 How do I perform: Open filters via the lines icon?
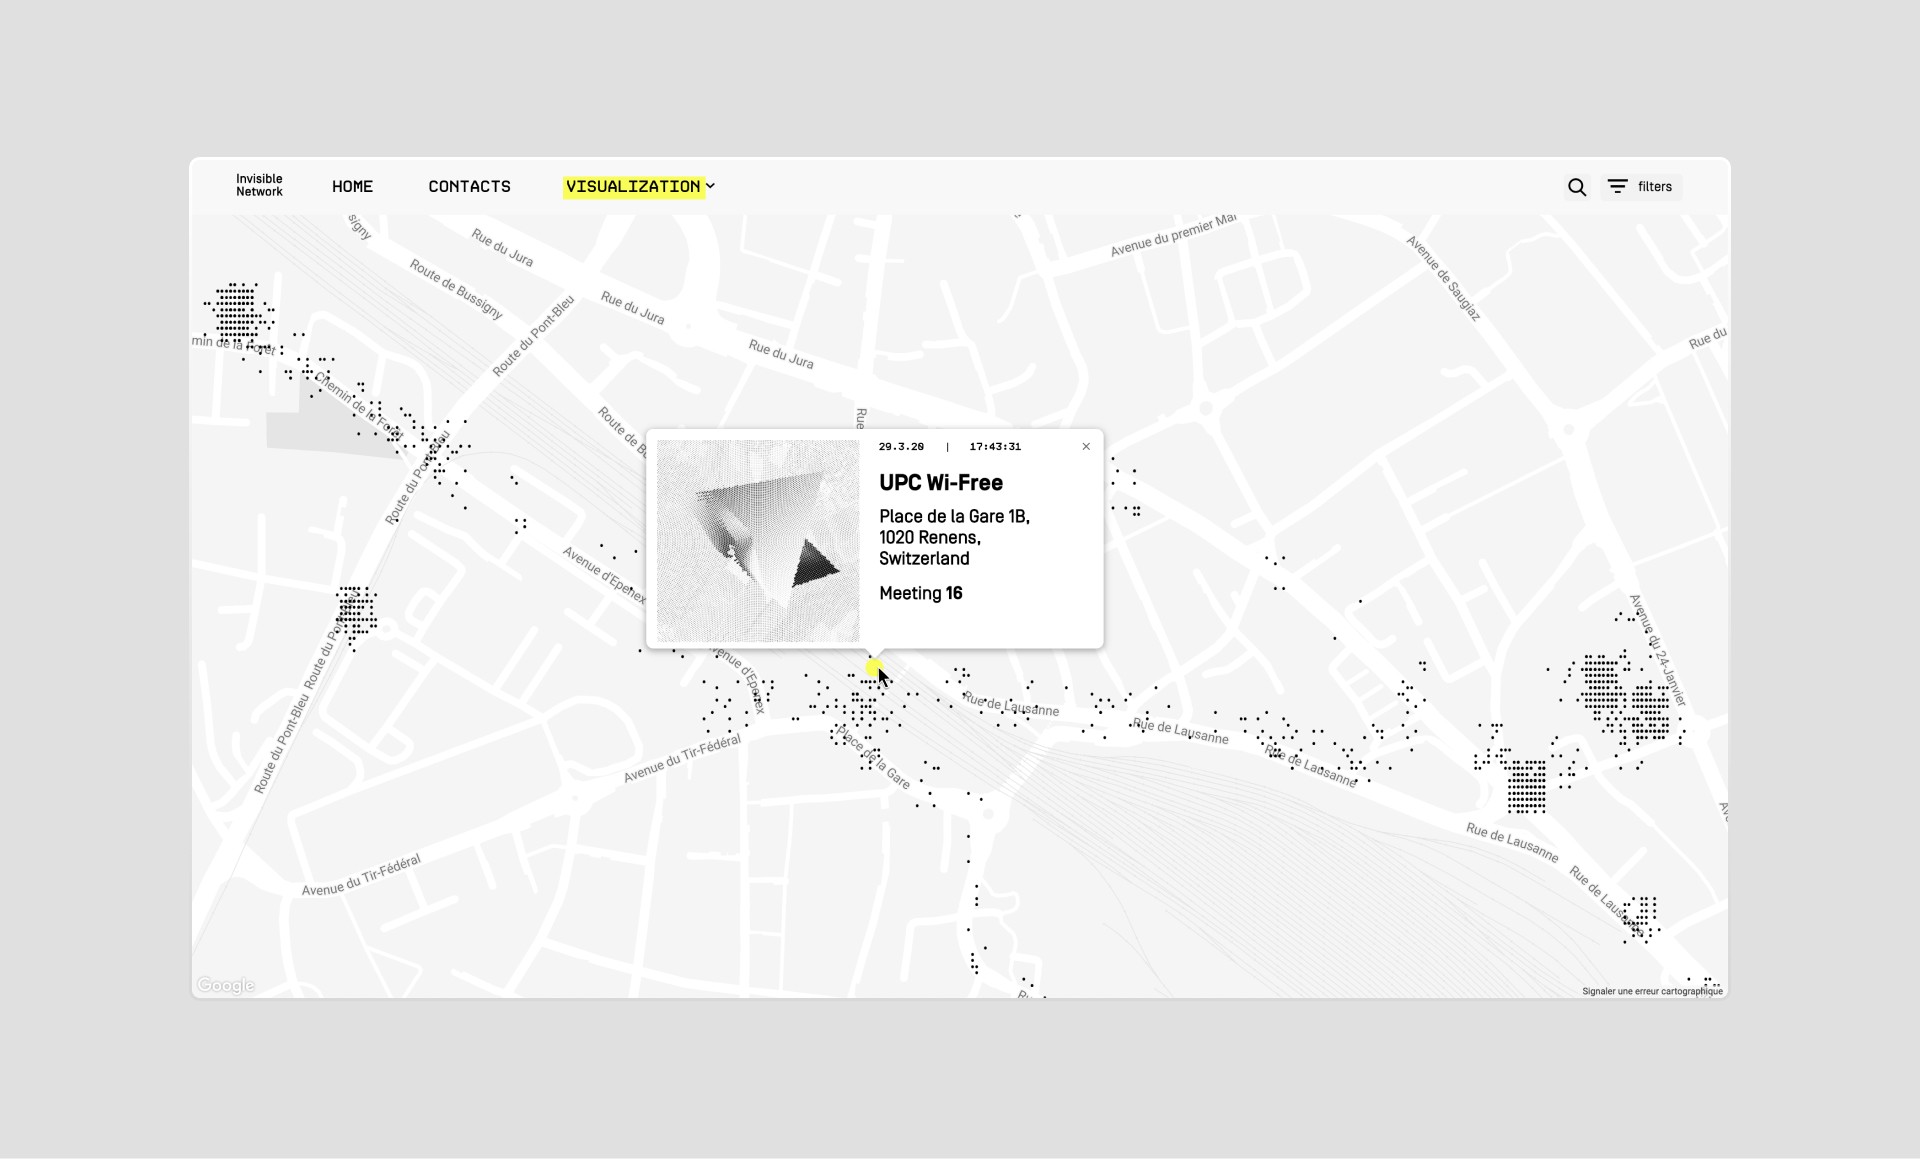pyautogui.click(x=1617, y=187)
